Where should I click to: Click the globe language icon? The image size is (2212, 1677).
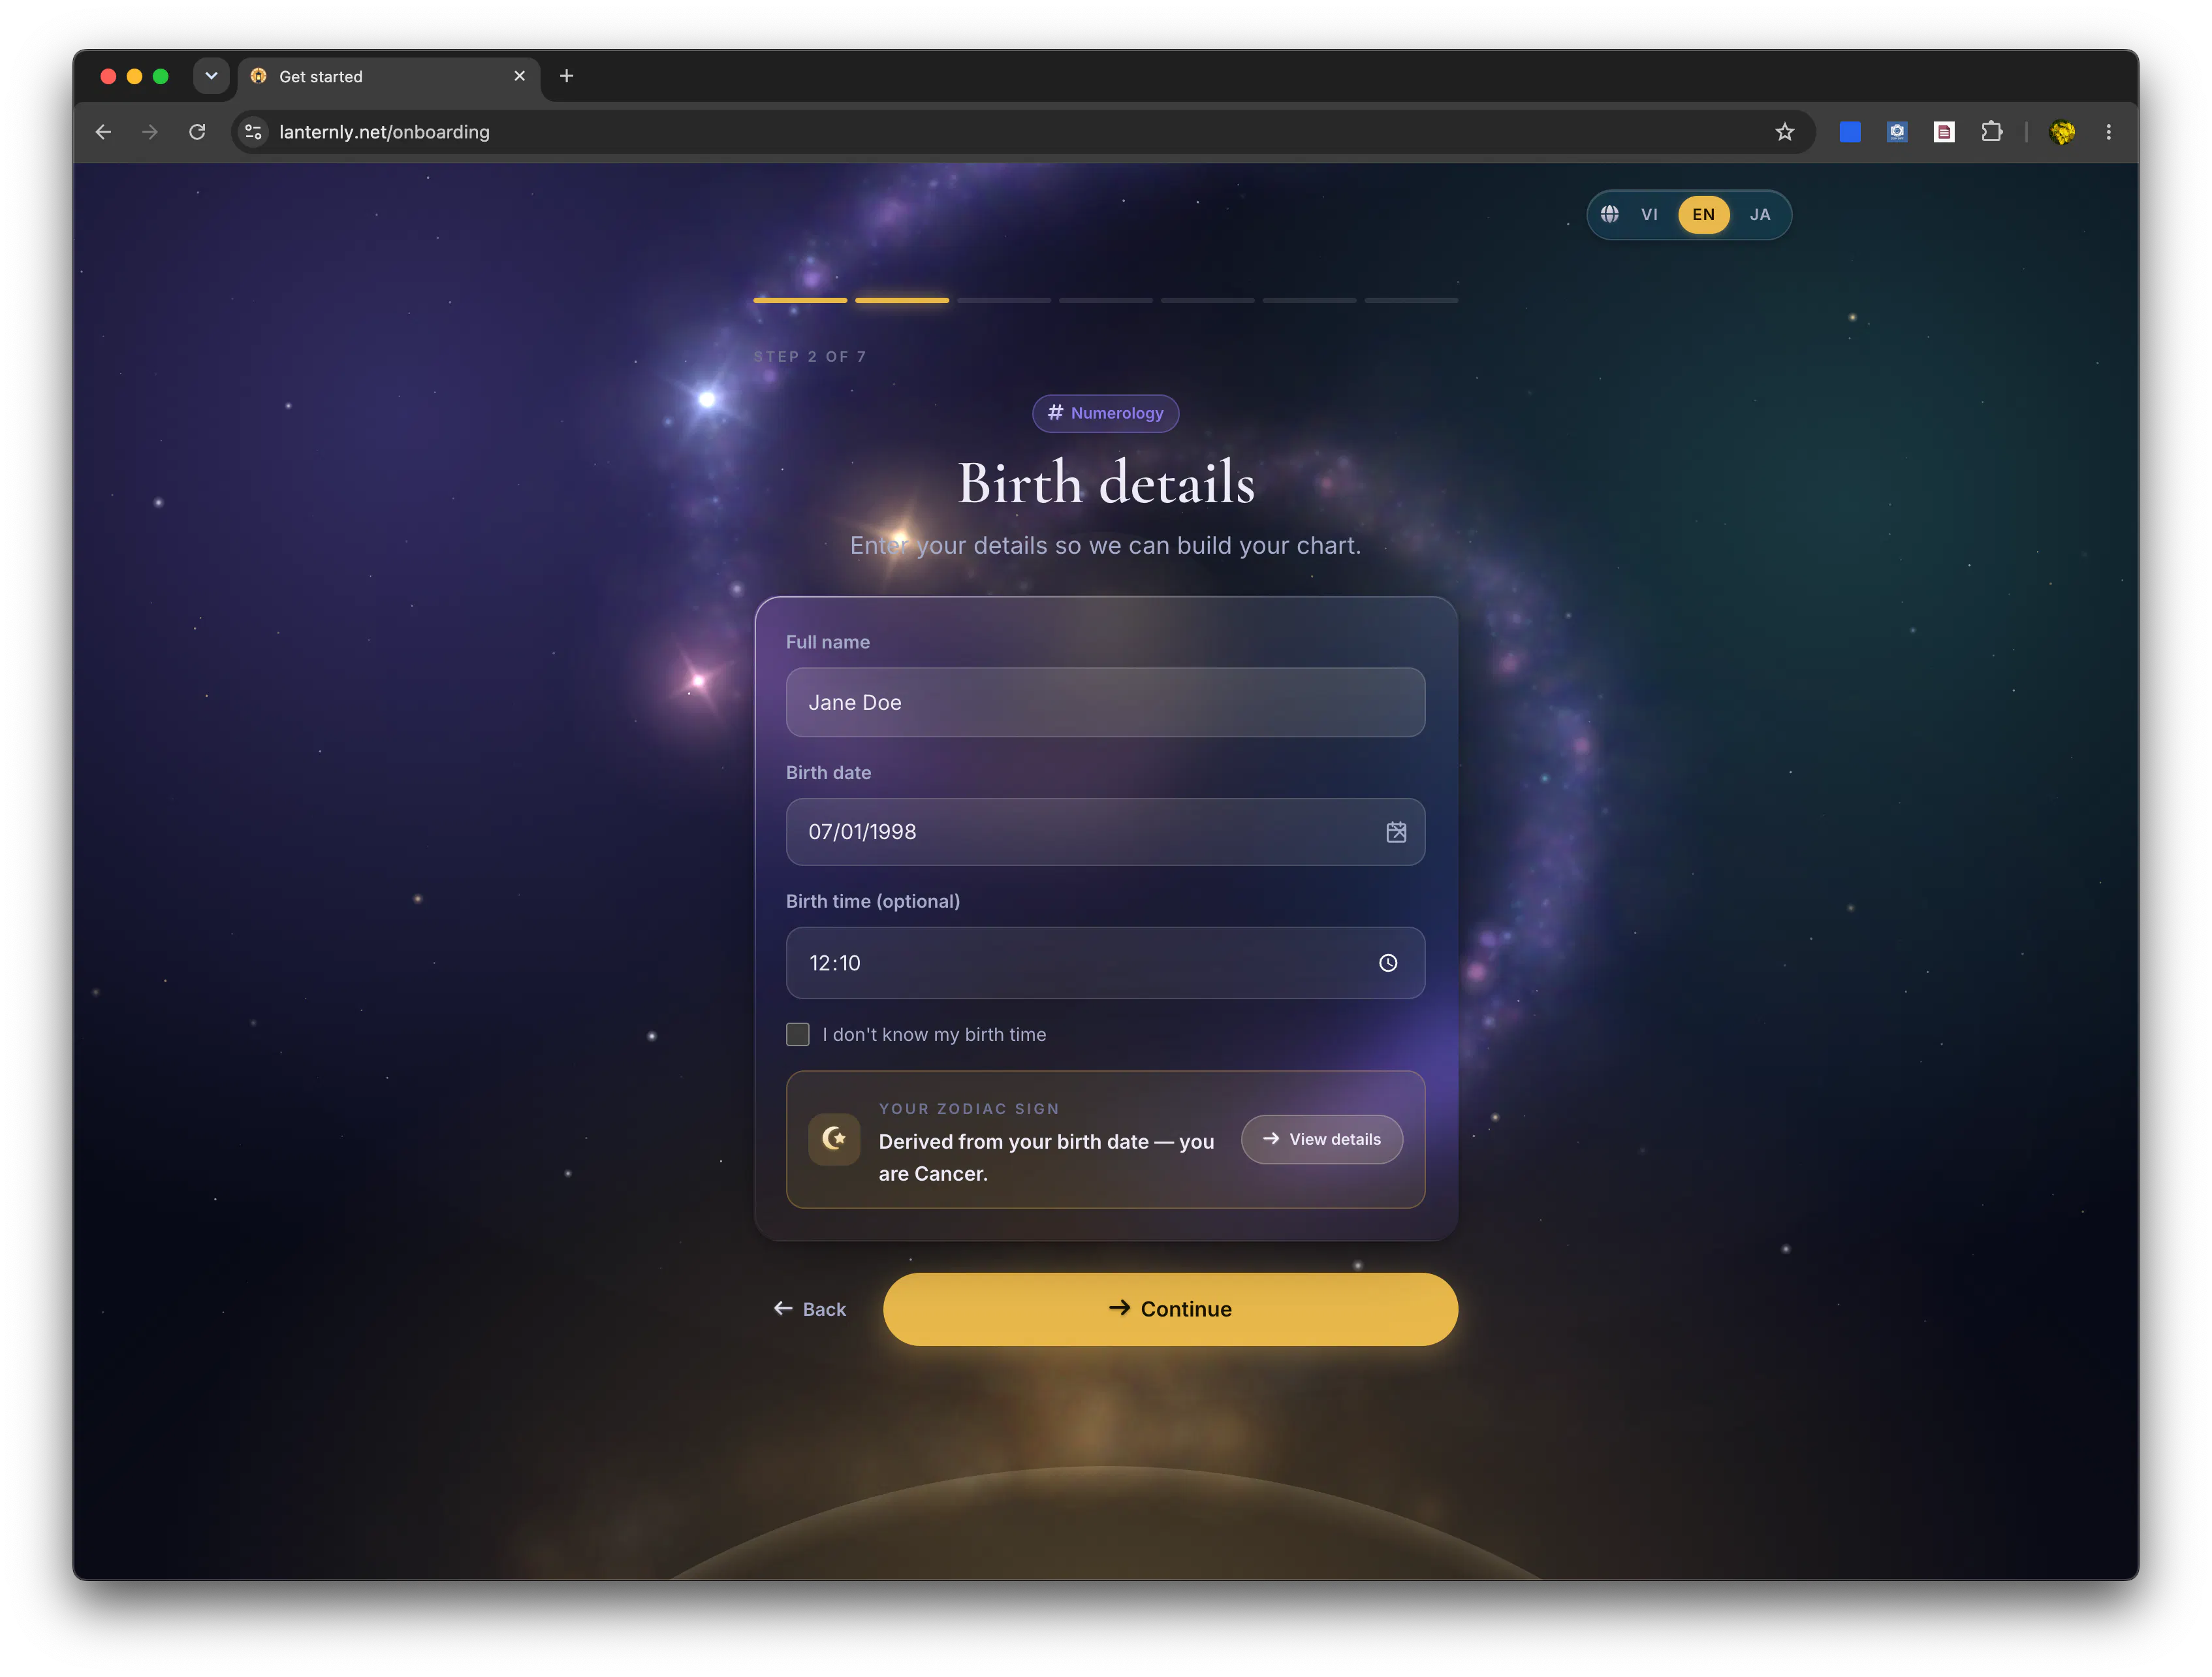[x=1609, y=214]
